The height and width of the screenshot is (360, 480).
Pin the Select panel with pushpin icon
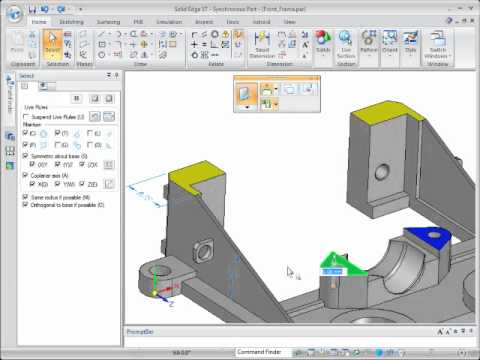click(116, 76)
